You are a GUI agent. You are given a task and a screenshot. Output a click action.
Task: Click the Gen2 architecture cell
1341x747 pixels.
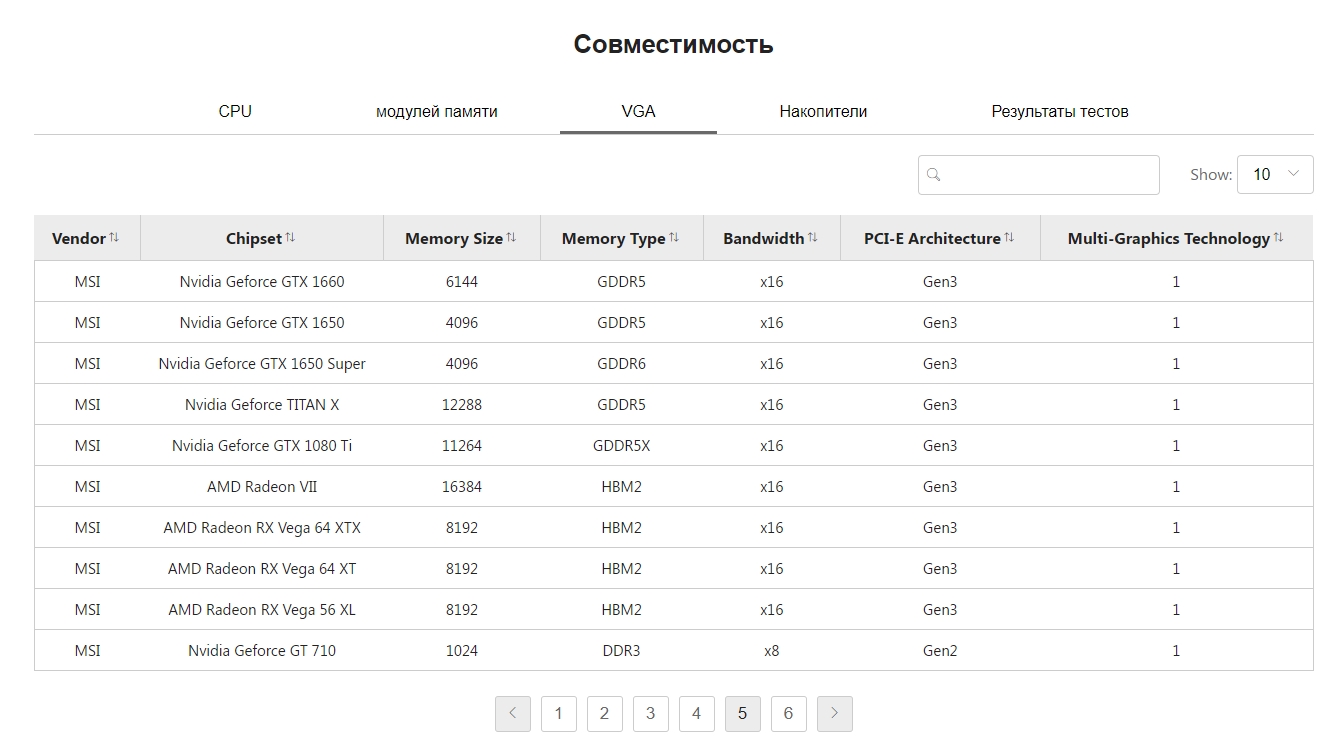pos(940,651)
